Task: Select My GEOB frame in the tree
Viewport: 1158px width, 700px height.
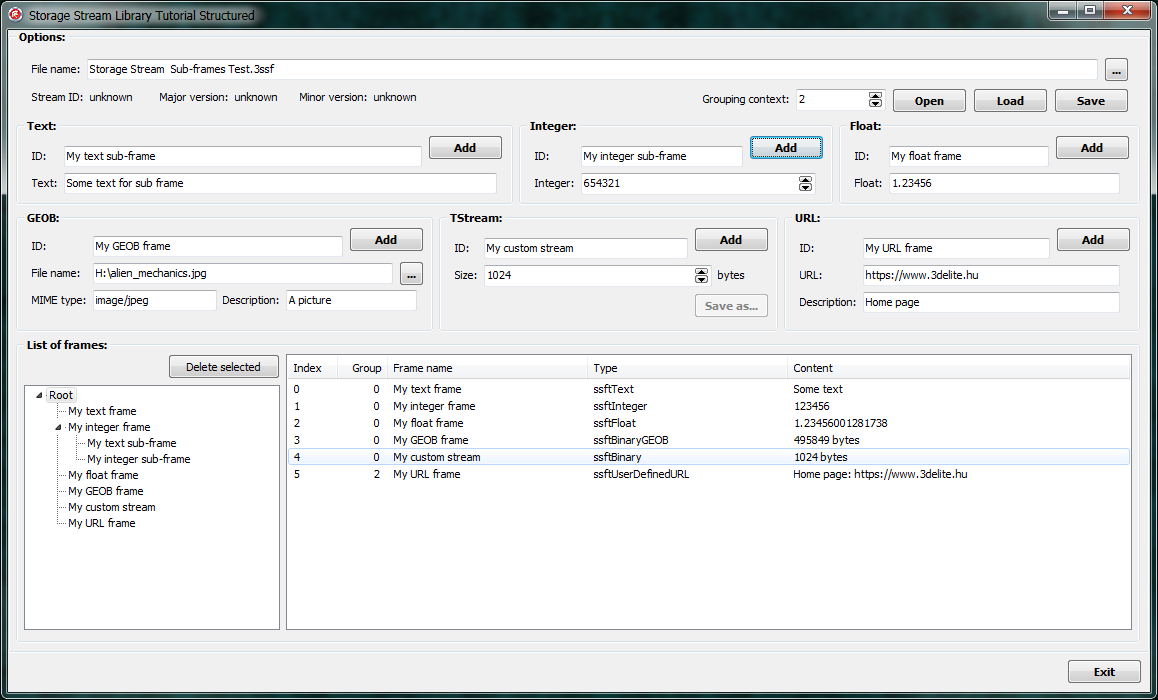Action: pos(106,492)
